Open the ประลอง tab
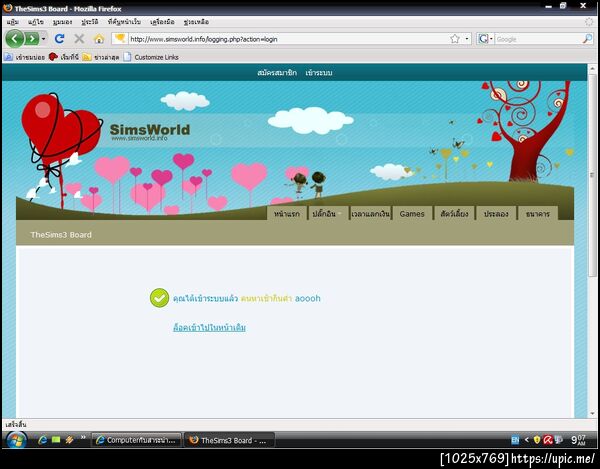Screen dimensions: 600x469 coord(496,213)
